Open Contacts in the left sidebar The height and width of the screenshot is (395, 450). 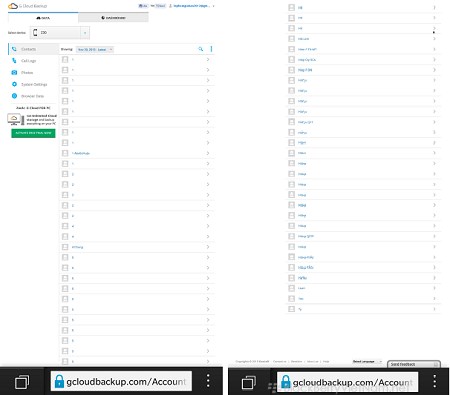[33, 49]
